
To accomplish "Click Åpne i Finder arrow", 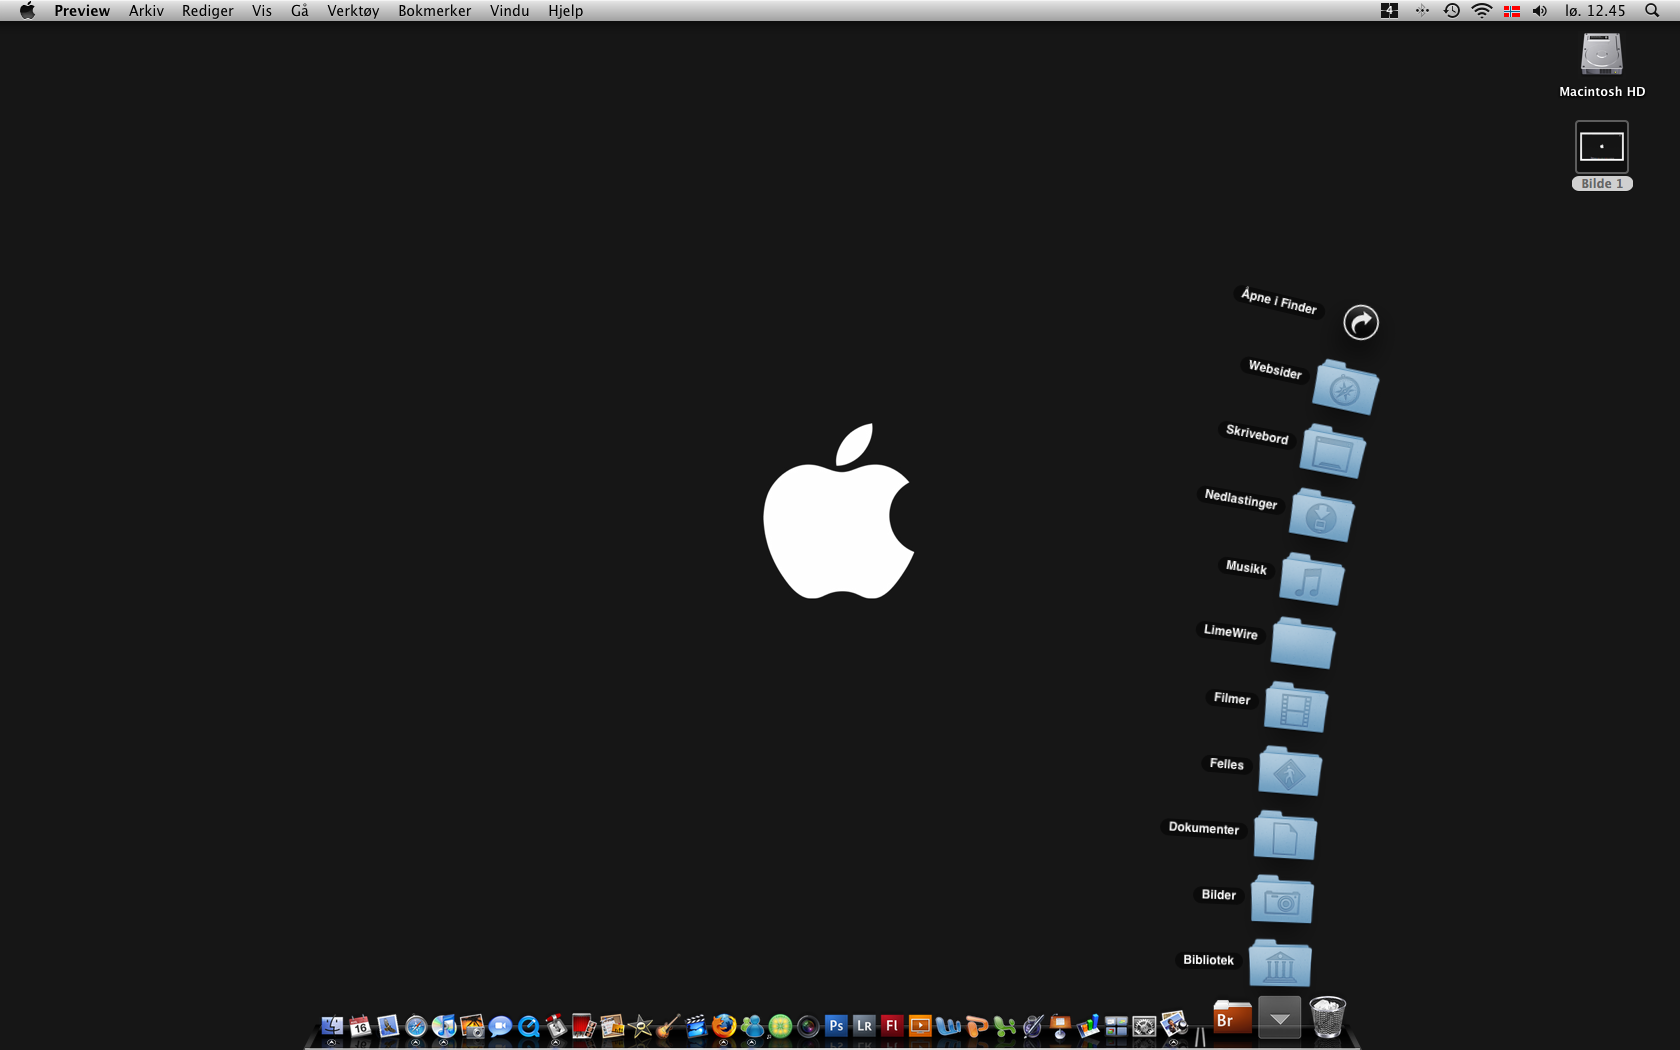I will [x=1360, y=322].
